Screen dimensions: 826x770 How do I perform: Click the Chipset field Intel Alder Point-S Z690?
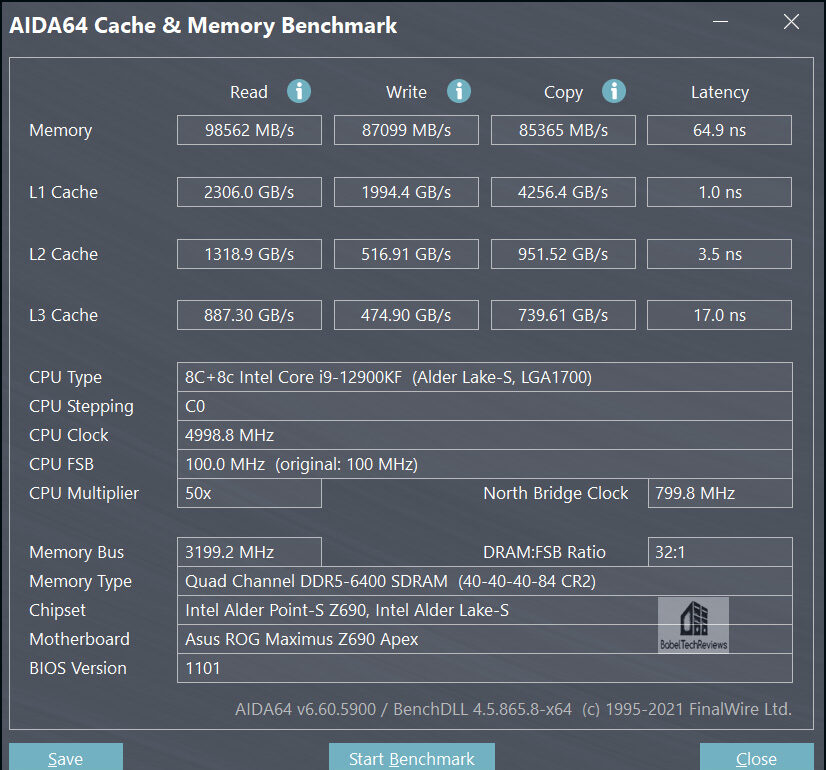[x=485, y=610]
